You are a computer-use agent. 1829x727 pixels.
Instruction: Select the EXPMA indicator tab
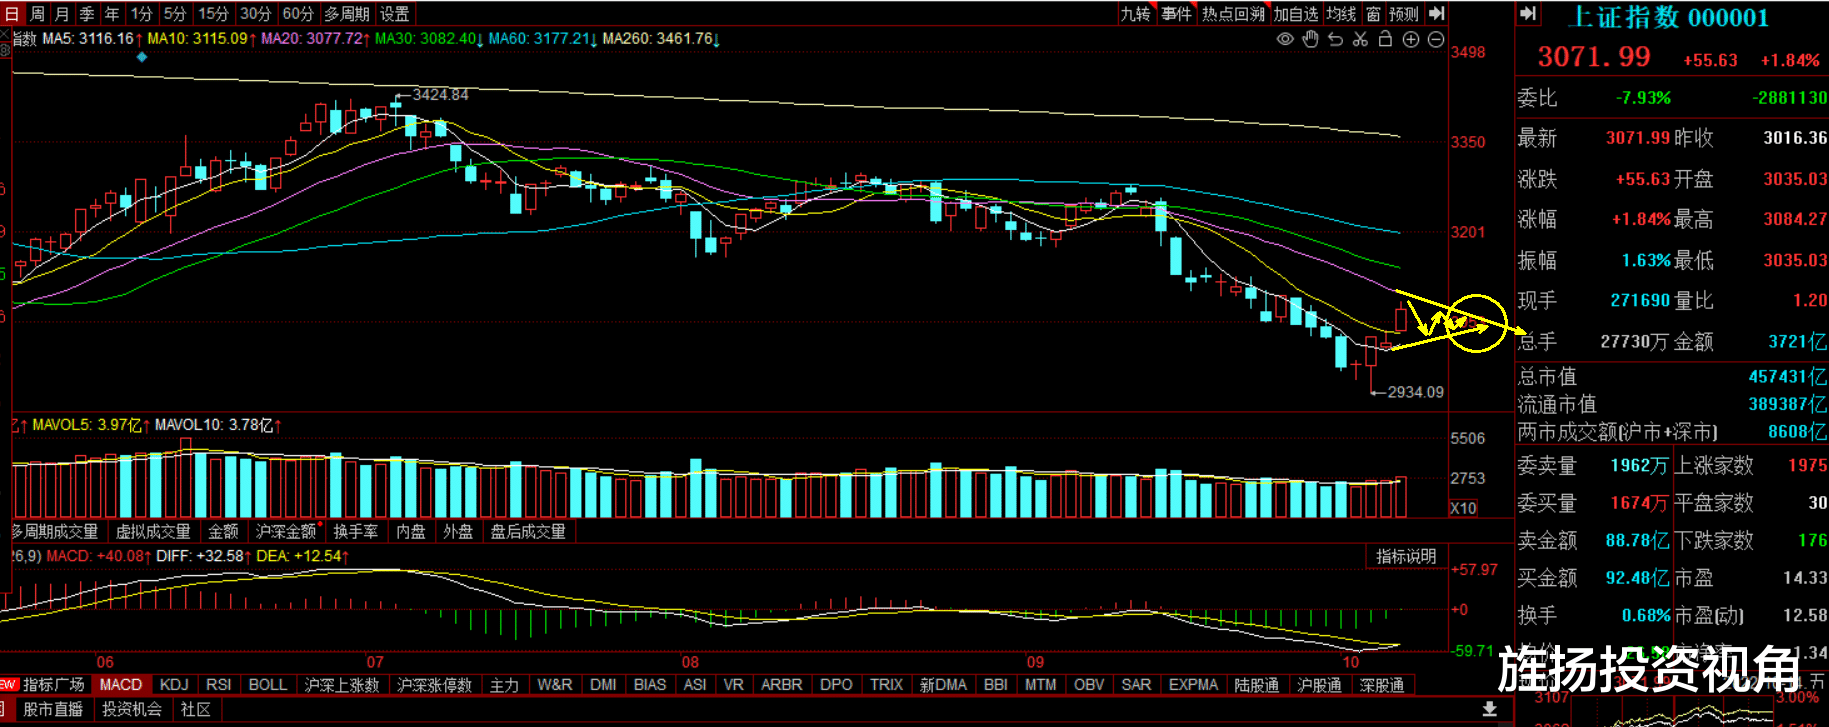pos(1193,685)
